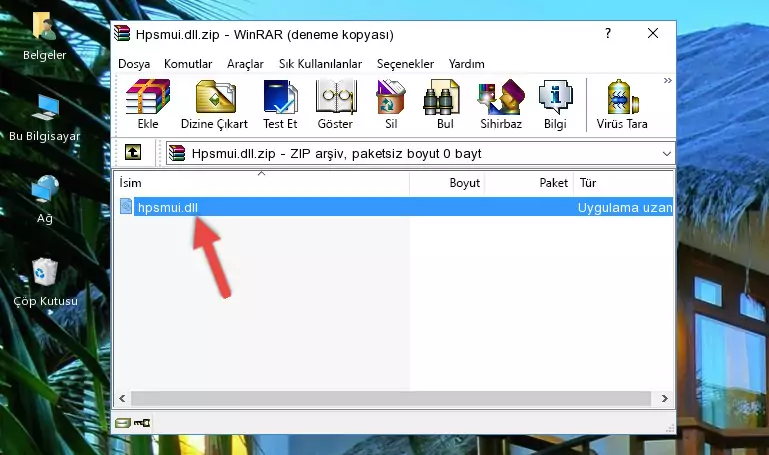This screenshot has height=455, width=769.
Task: Sort by the Paket column header
Action: click(x=529, y=183)
